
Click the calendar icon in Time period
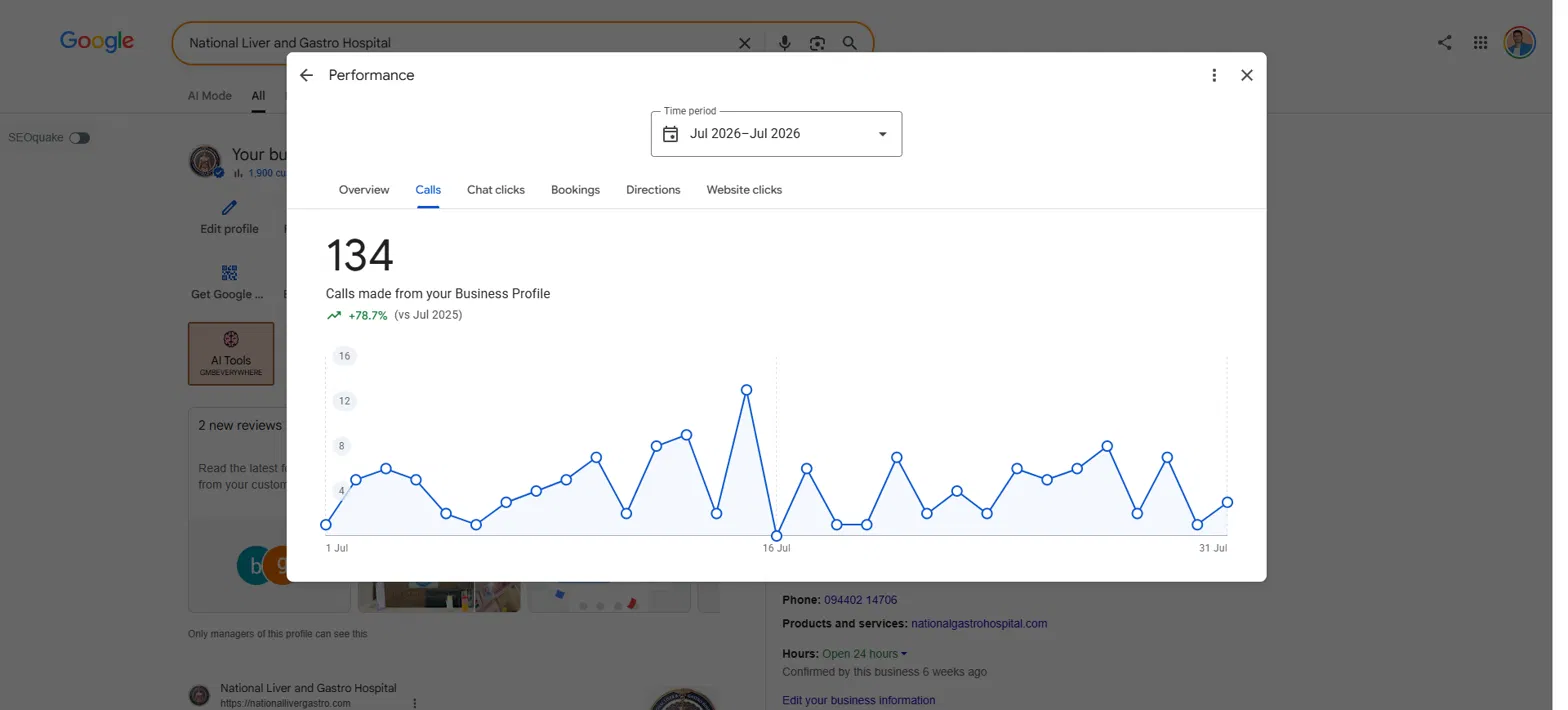[x=670, y=134]
